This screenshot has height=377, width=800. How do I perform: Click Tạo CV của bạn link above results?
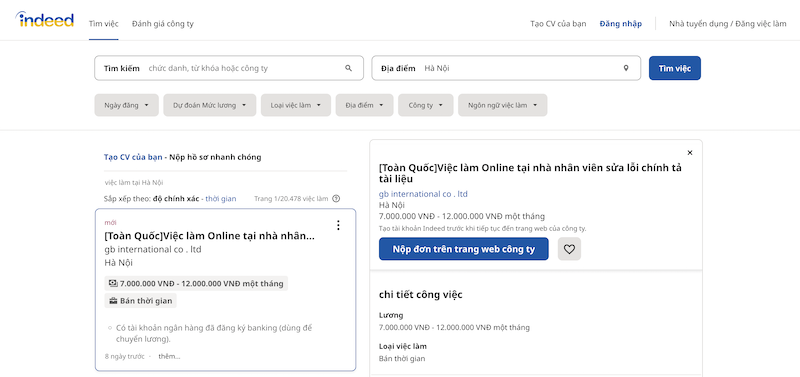pos(133,157)
